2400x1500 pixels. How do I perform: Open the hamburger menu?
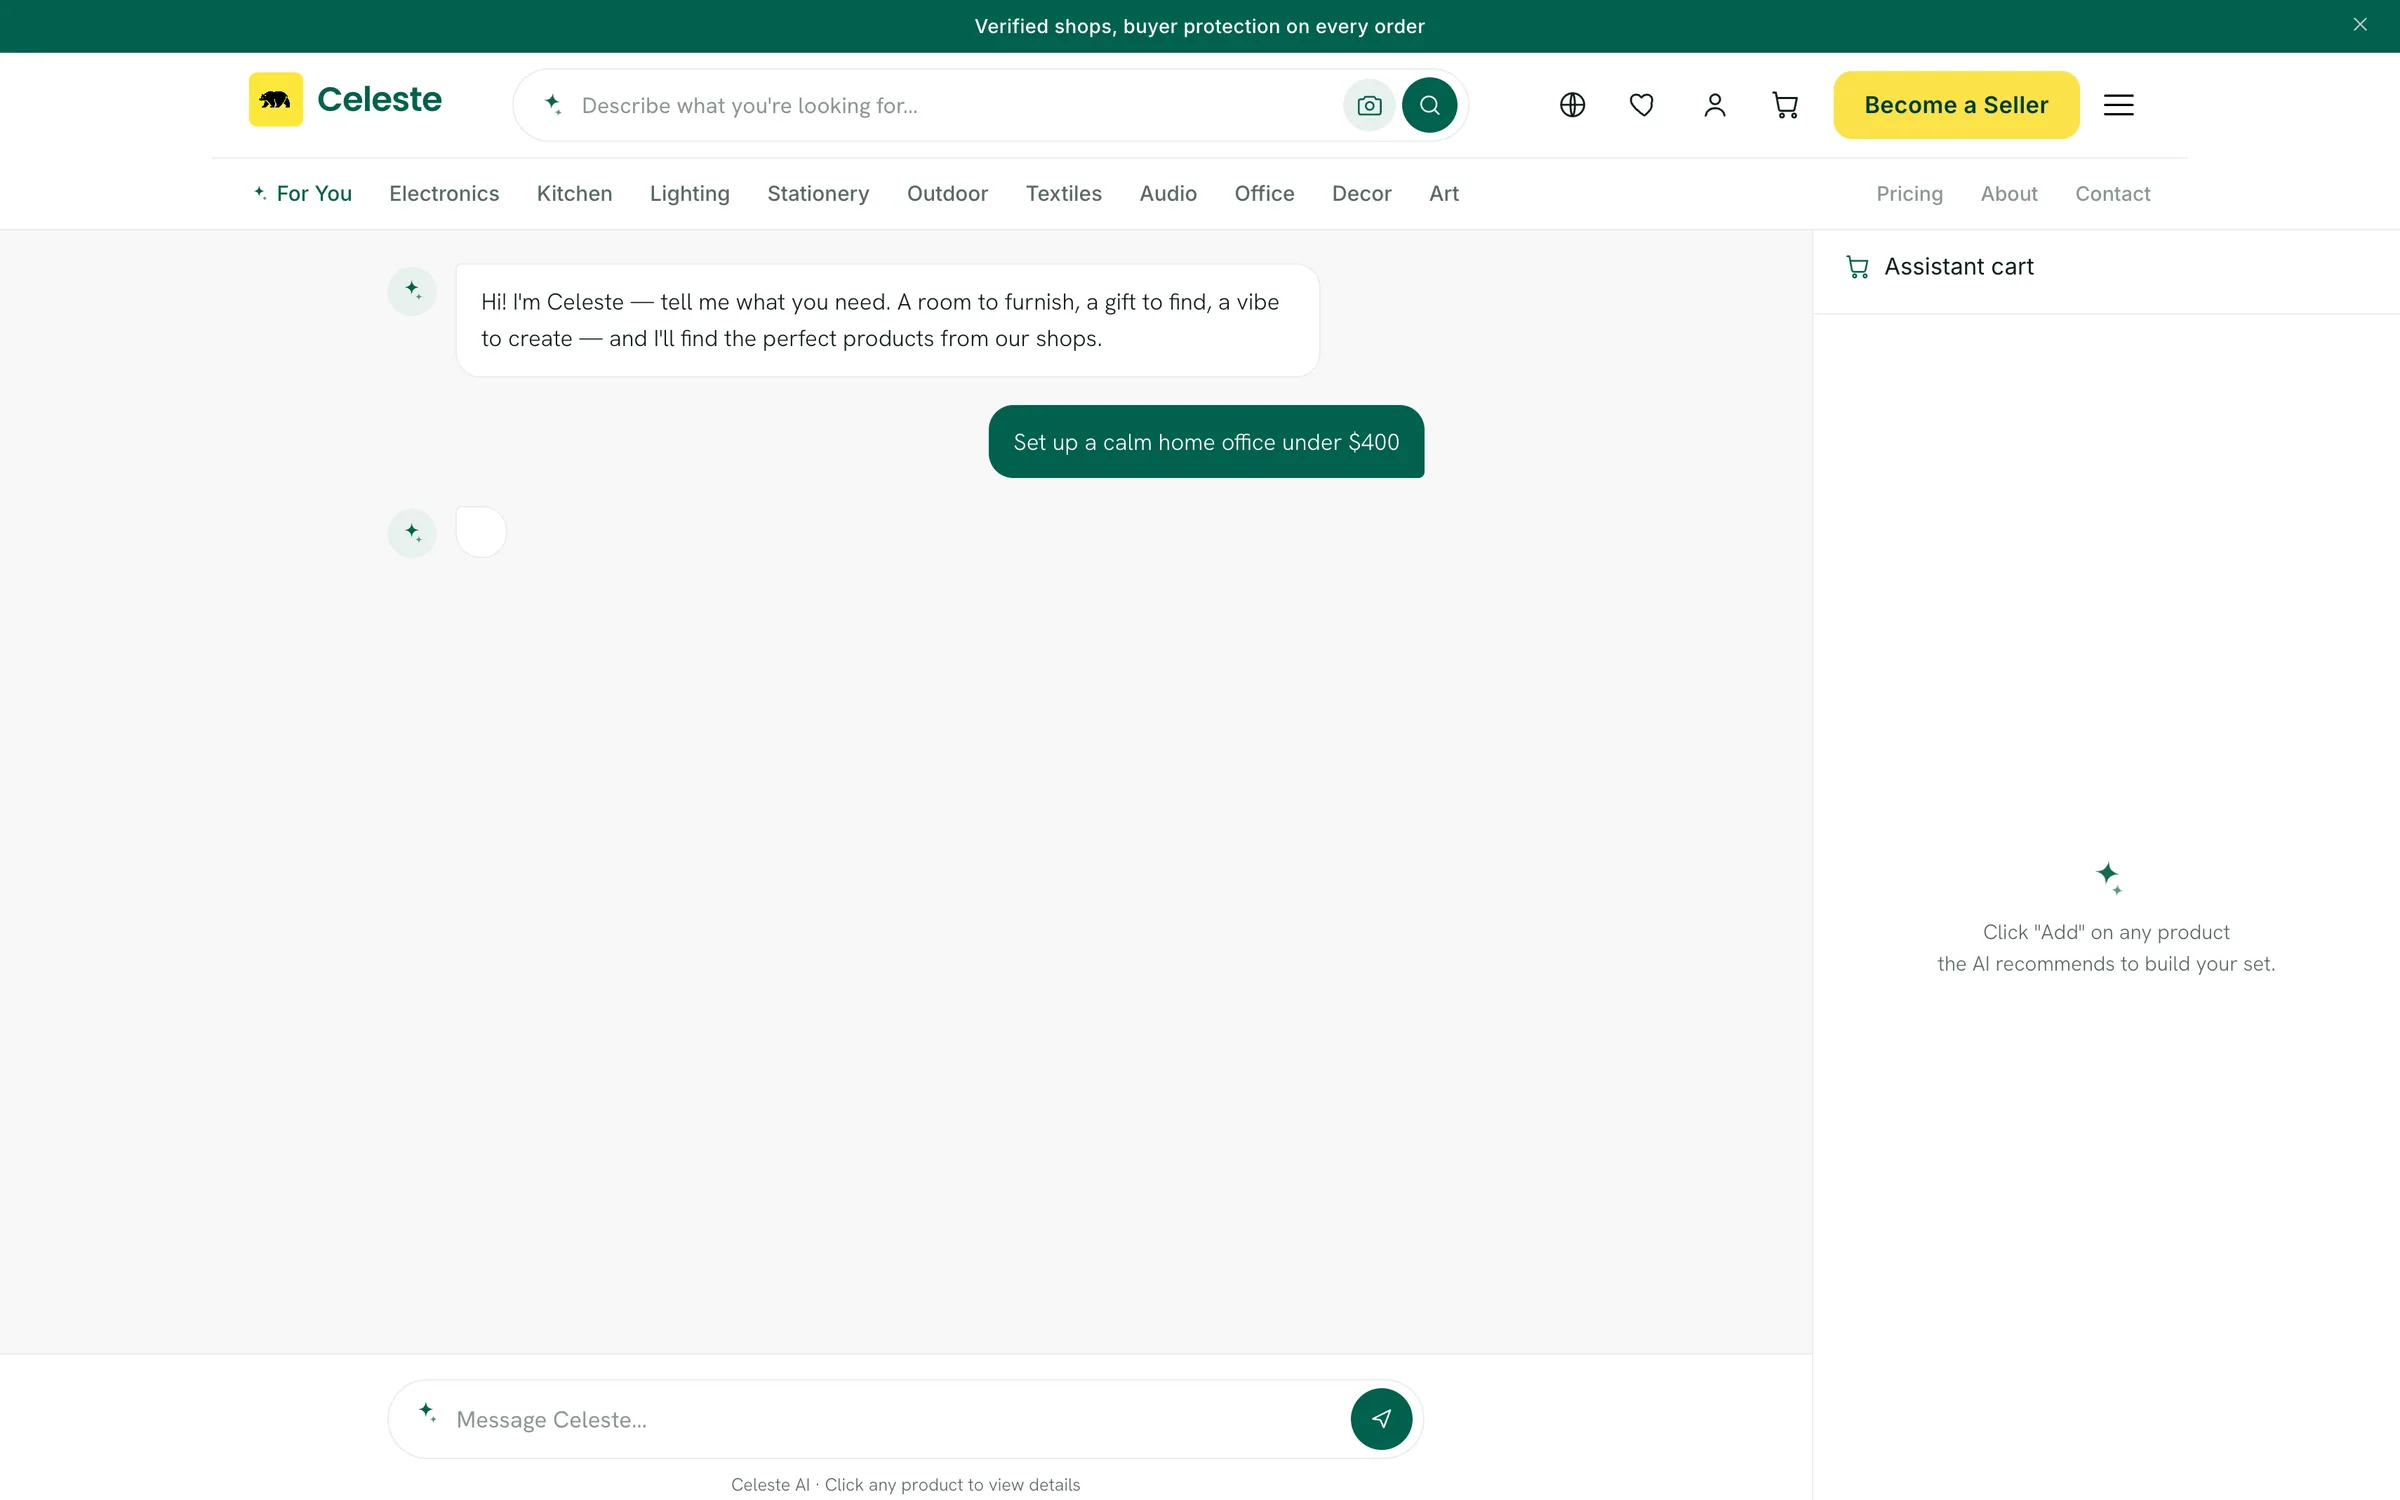click(2118, 105)
